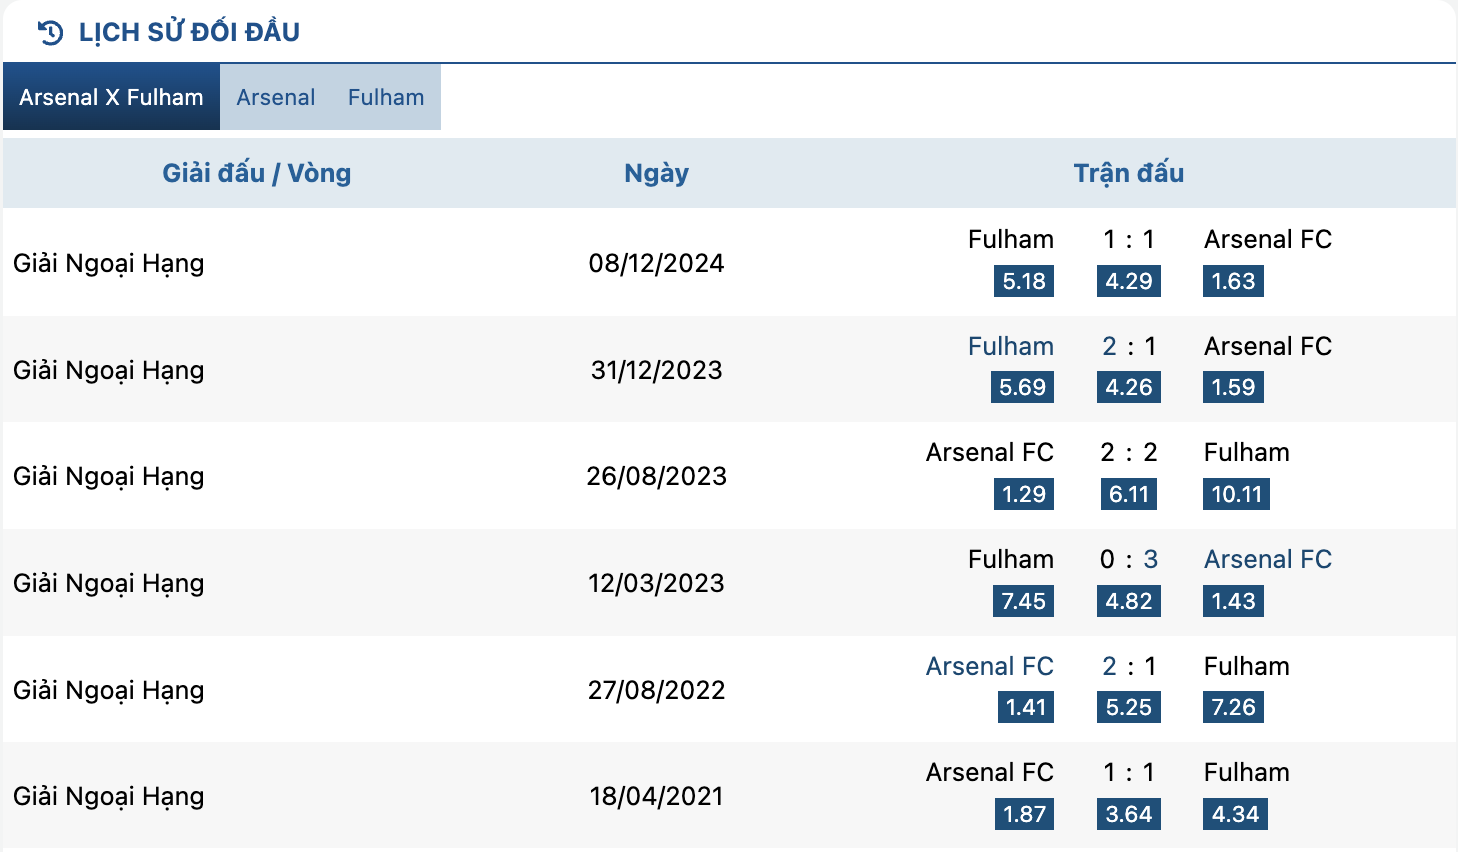The width and height of the screenshot is (1458, 852).
Task: Click the 1 : 1 score for 18/04/2021
Action: coord(1129,772)
